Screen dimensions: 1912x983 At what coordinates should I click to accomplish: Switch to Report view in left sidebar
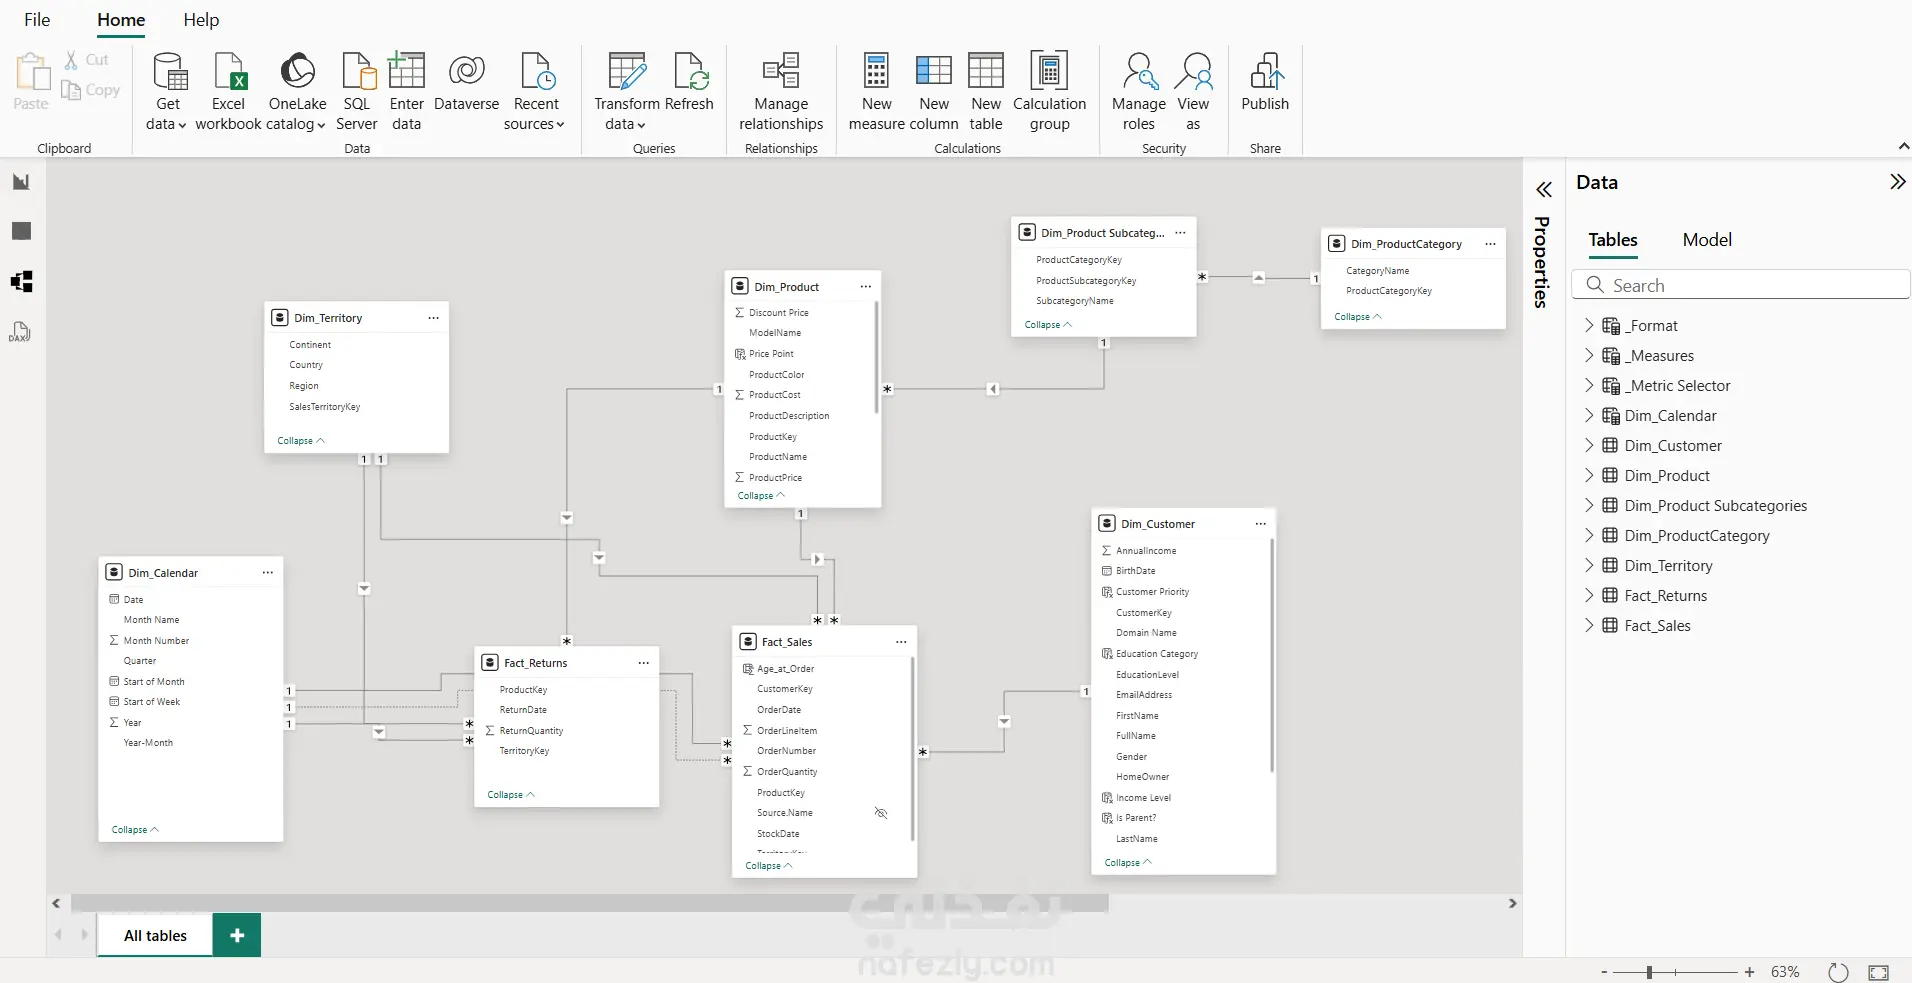point(21,181)
